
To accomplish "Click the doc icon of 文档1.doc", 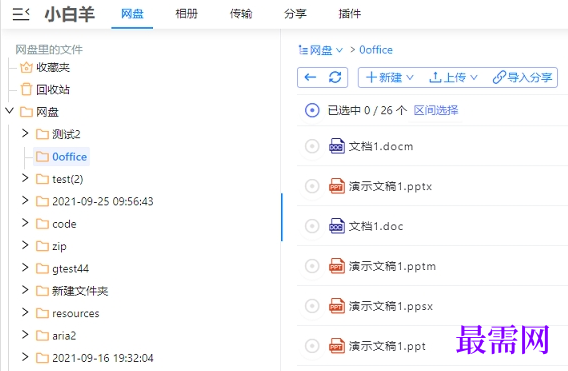I will point(337,226).
